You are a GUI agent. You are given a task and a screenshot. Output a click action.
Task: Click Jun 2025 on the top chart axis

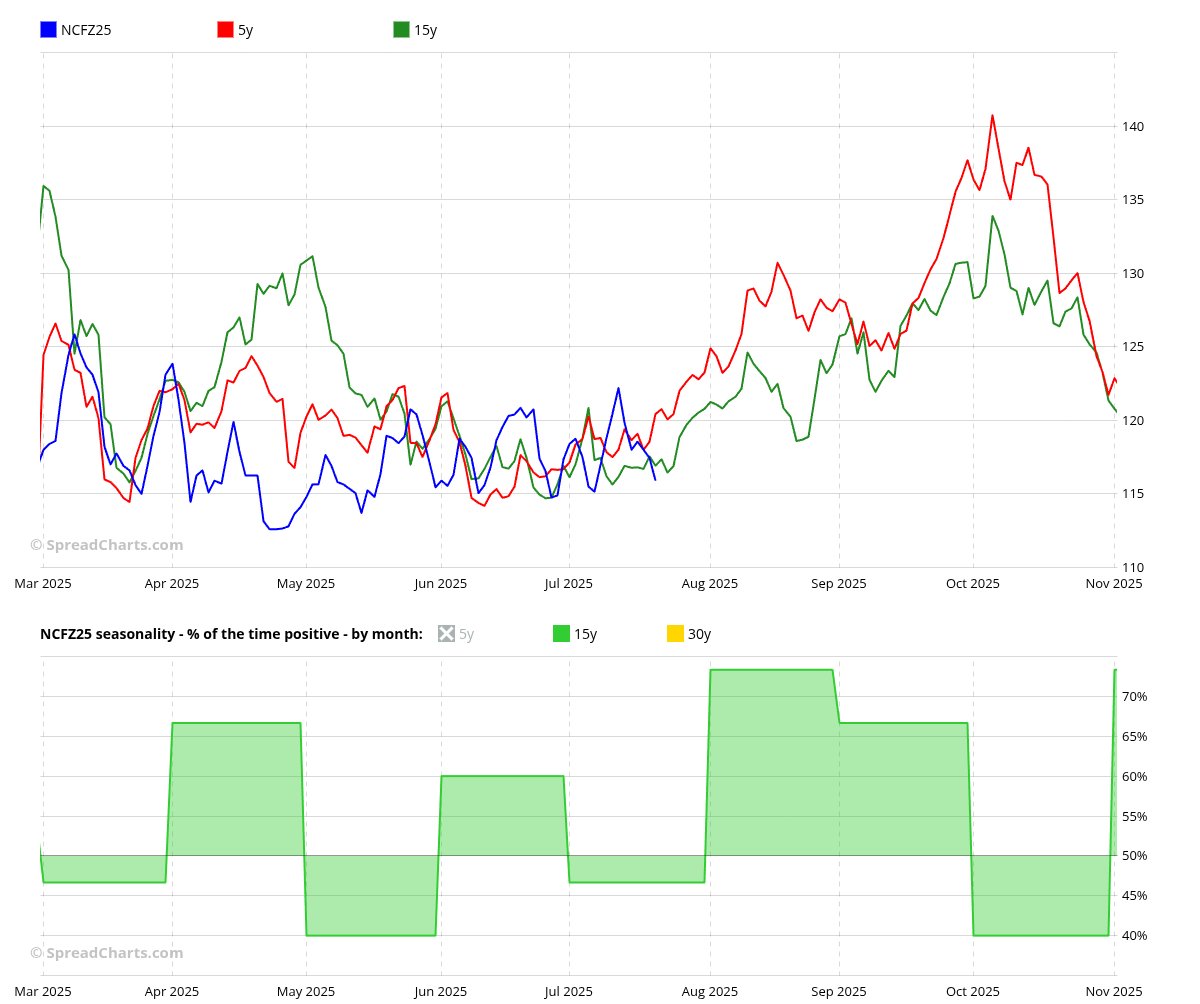point(440,583)
